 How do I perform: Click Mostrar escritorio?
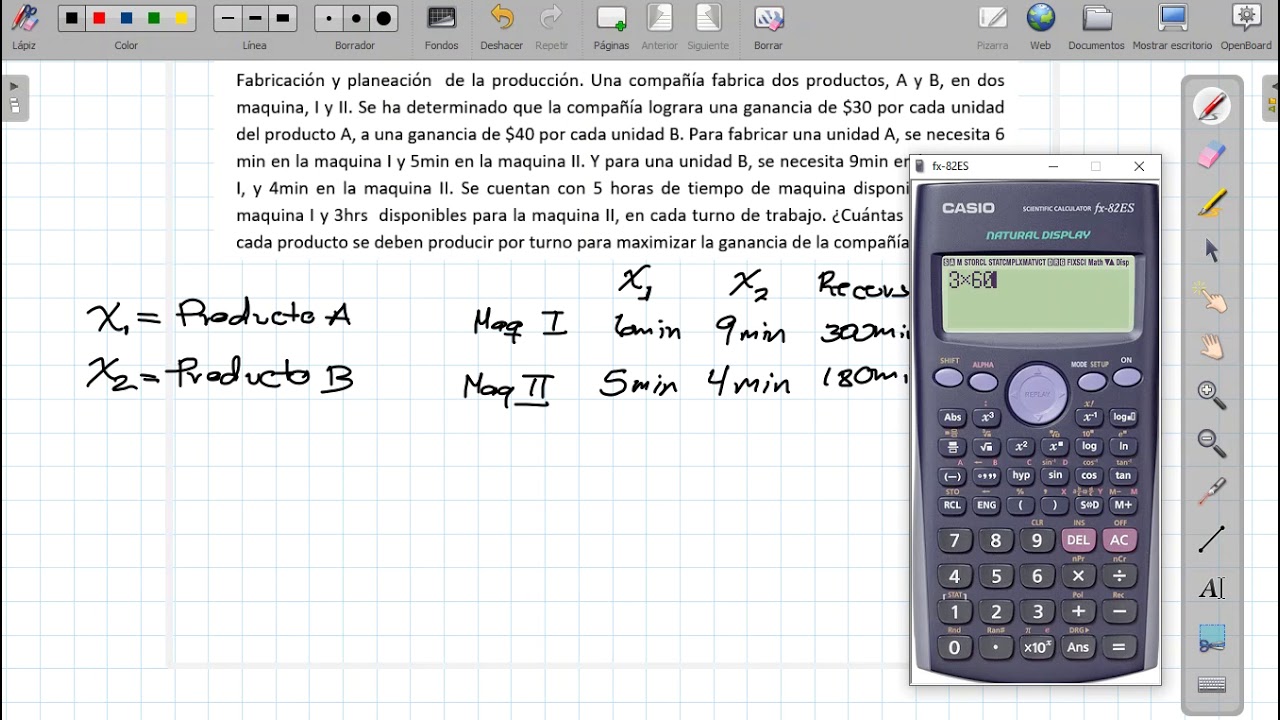point(1172,26)
